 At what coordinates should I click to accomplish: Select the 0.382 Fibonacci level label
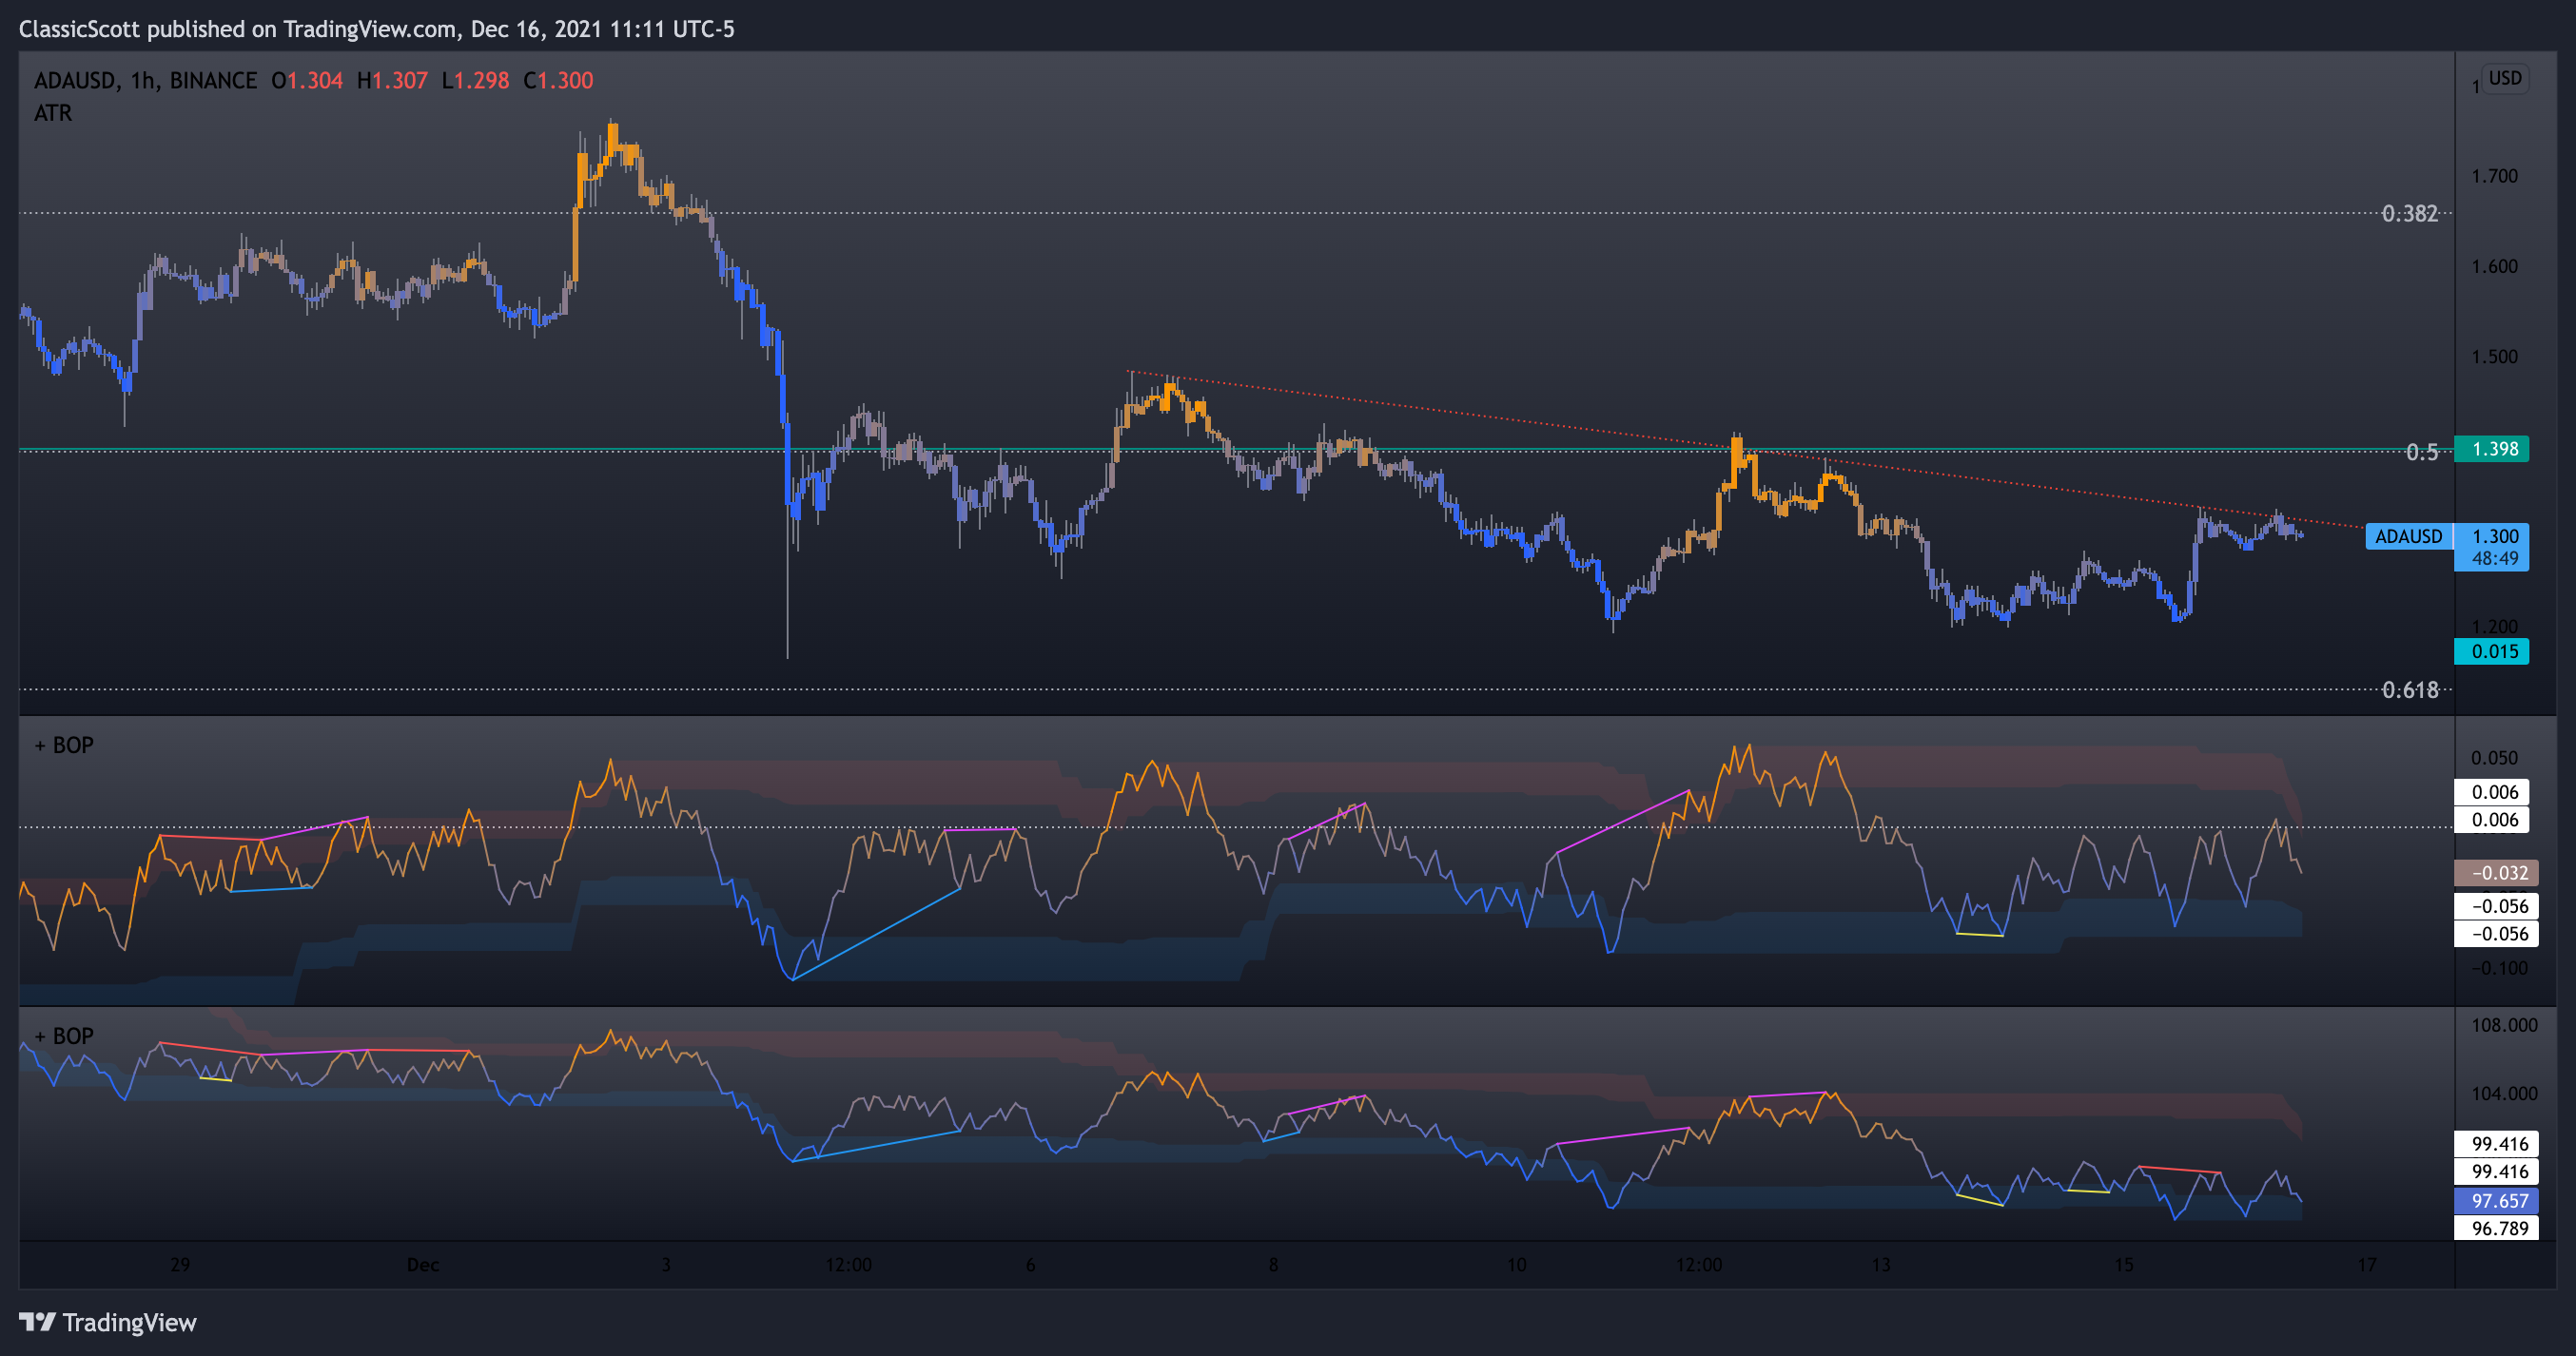pyautogui.click(x=2409, y=213)
